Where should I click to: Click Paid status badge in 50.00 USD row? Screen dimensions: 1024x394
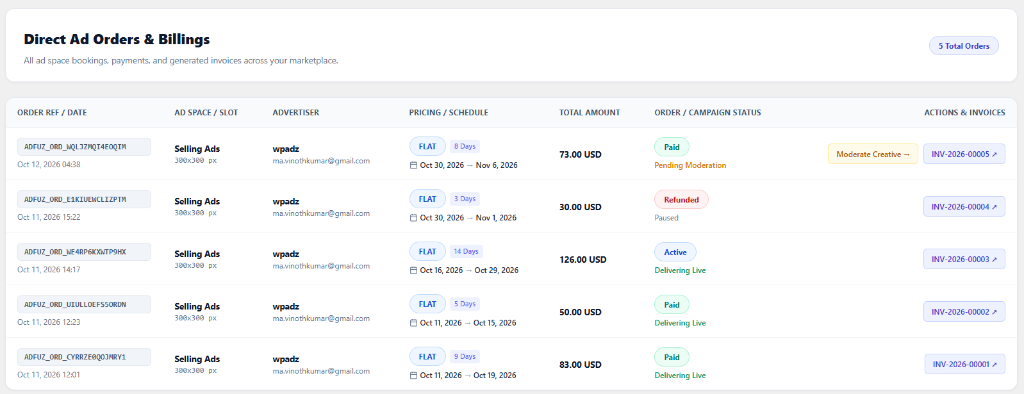(x=671, y=304)
